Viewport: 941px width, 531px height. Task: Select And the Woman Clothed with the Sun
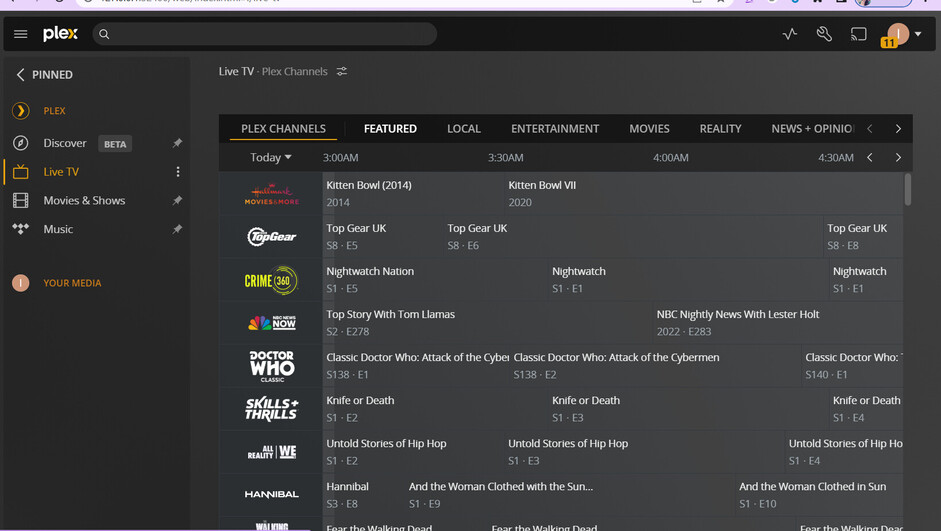[570, 495]
